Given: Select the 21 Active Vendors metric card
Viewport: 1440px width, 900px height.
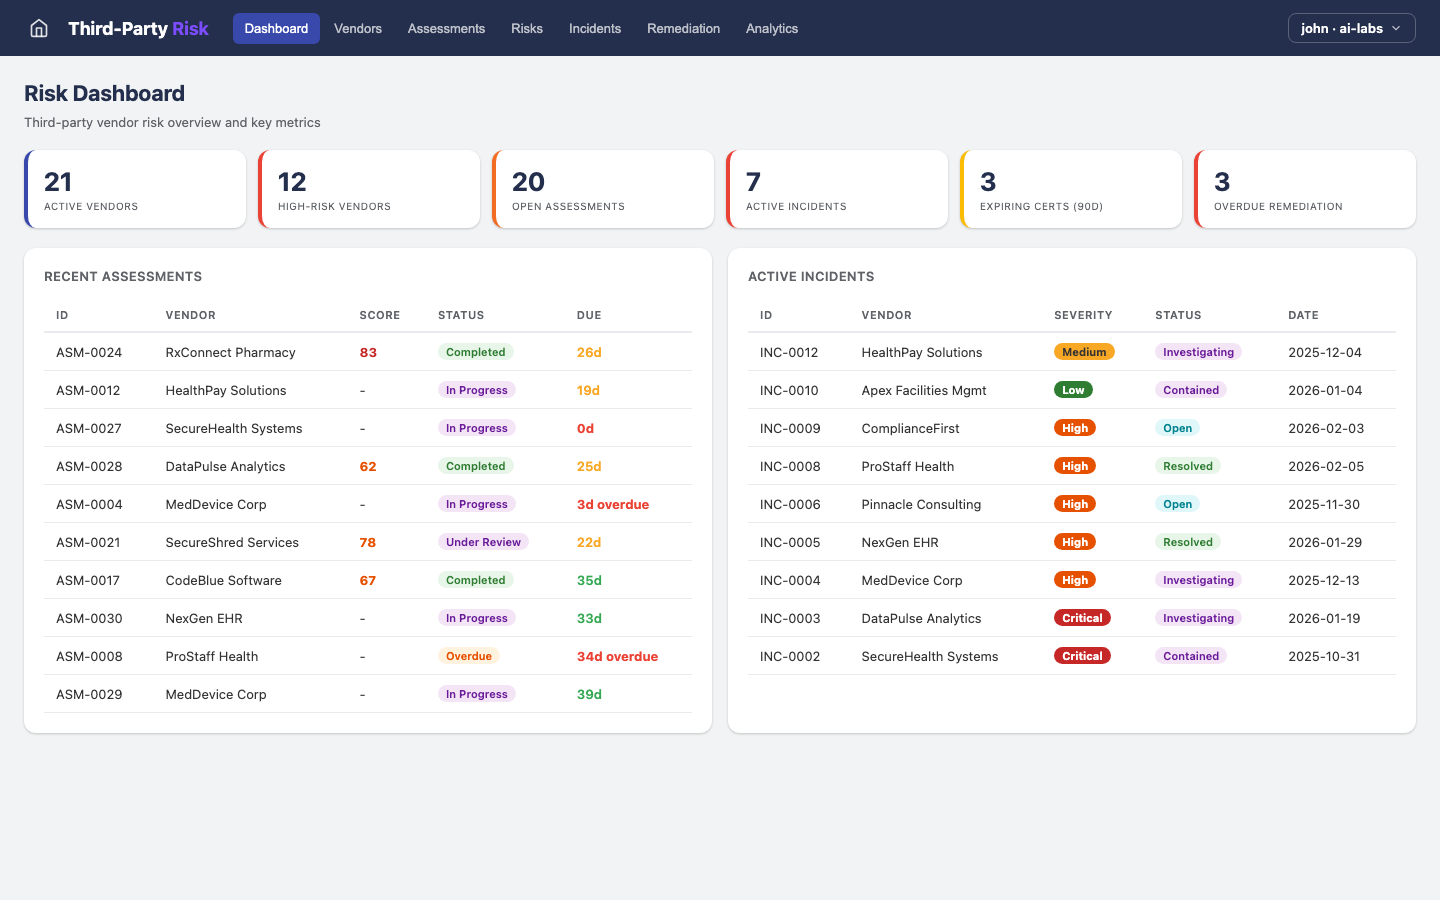Looking at the screenshot, I should point(135,188).
